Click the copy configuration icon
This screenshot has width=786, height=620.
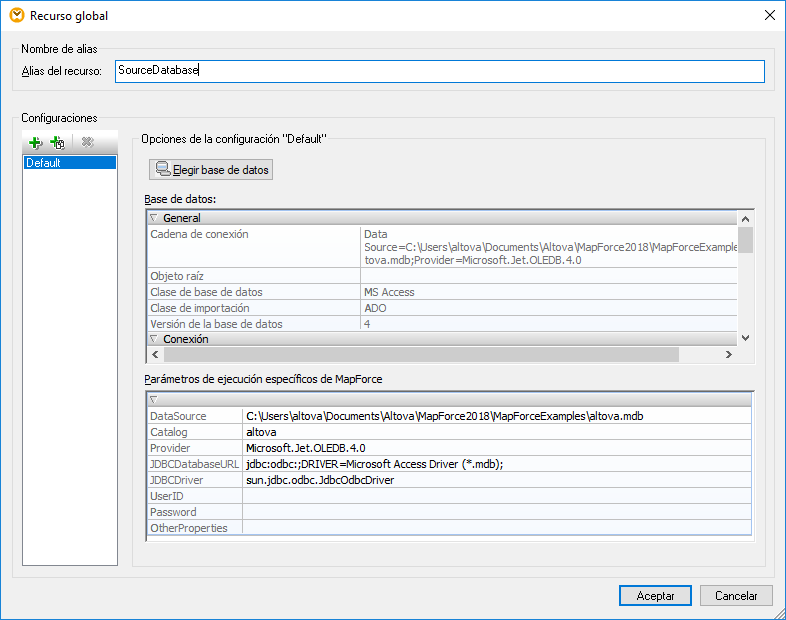click(x=57, y=143)
